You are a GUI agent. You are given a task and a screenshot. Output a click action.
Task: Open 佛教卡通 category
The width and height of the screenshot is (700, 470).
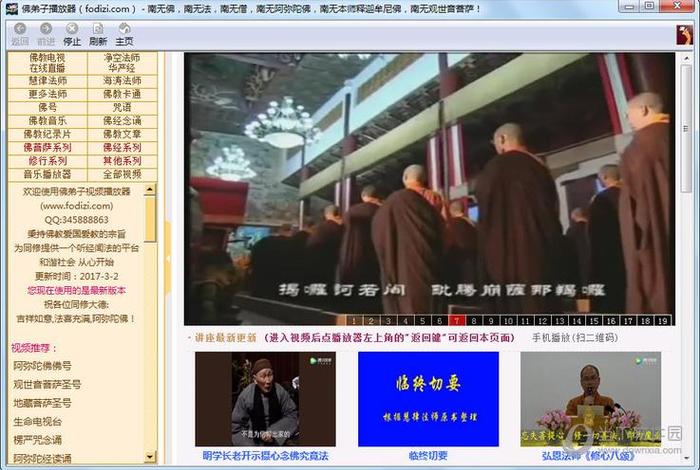(122, 94)
